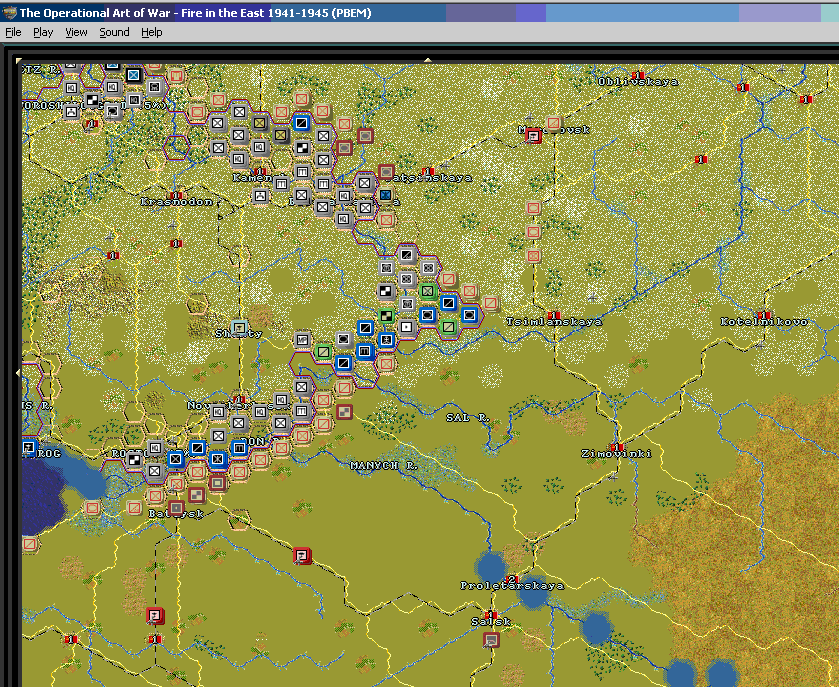Click the Proletarskaya town label
839x687 pixels.
512,586
